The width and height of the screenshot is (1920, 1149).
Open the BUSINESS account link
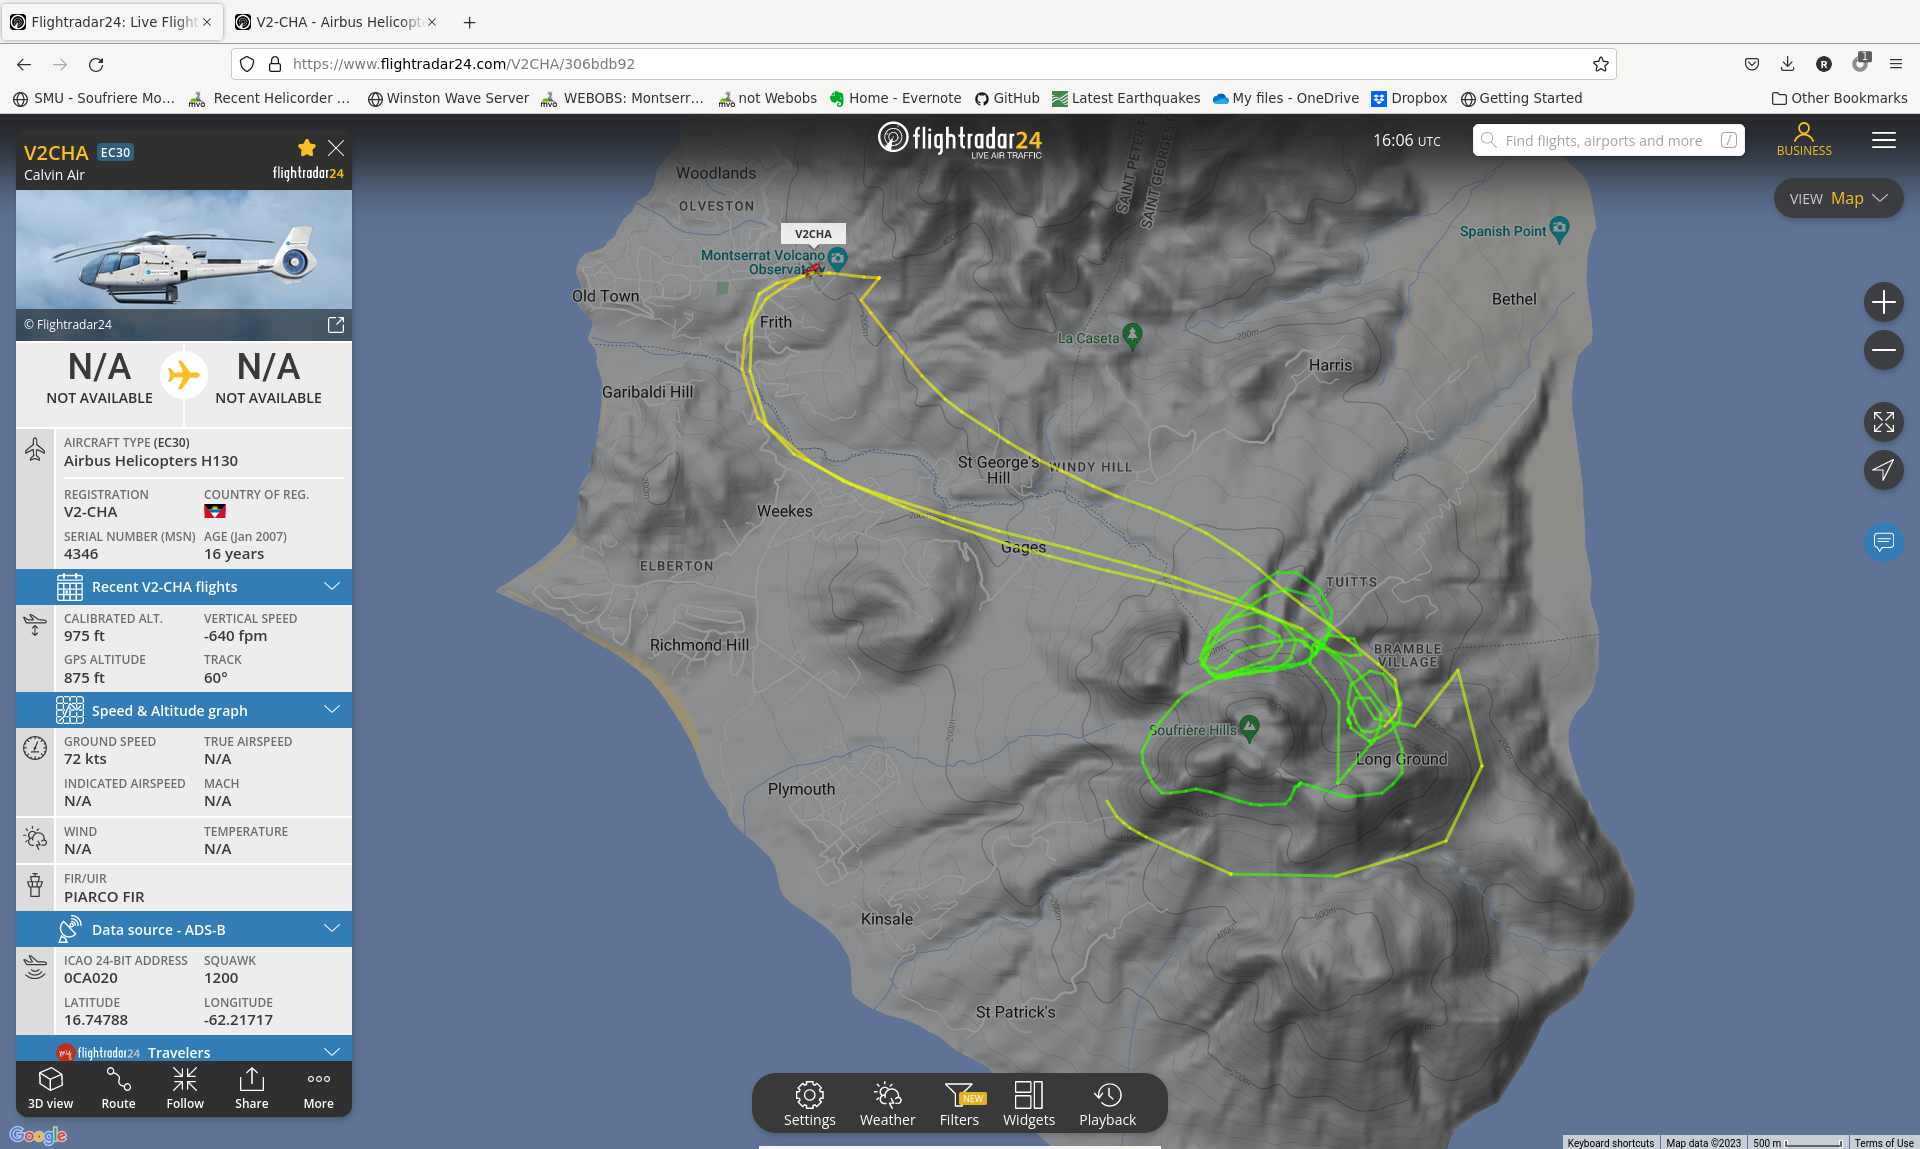coord(1804,140)
